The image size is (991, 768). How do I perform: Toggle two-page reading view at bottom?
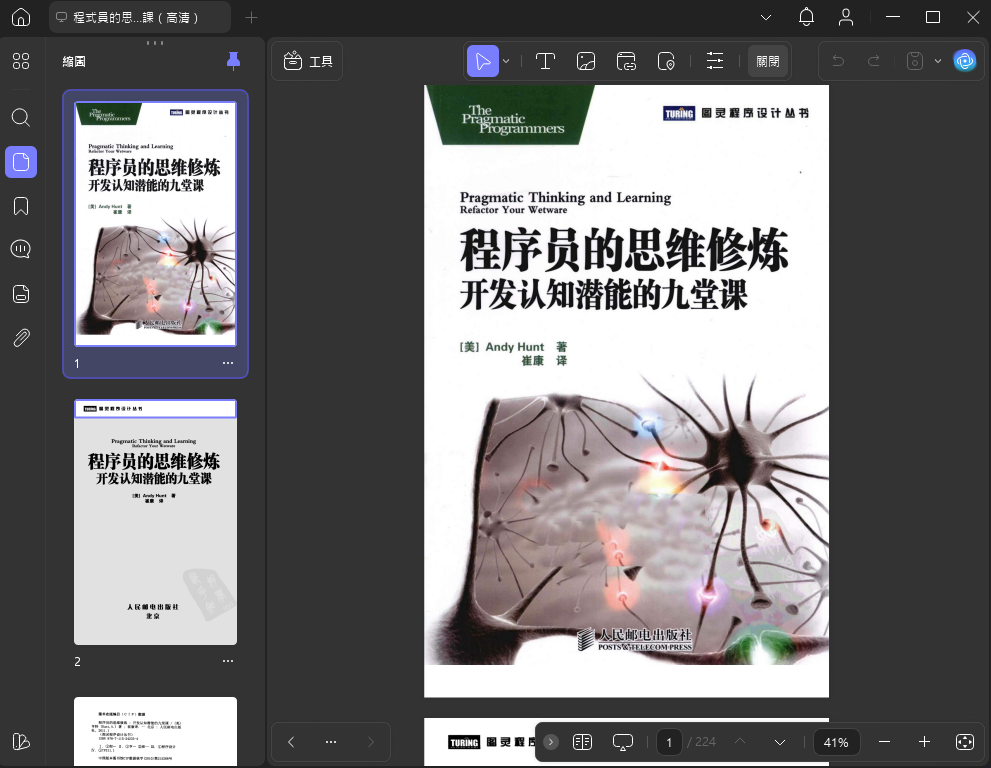point(582,742)
